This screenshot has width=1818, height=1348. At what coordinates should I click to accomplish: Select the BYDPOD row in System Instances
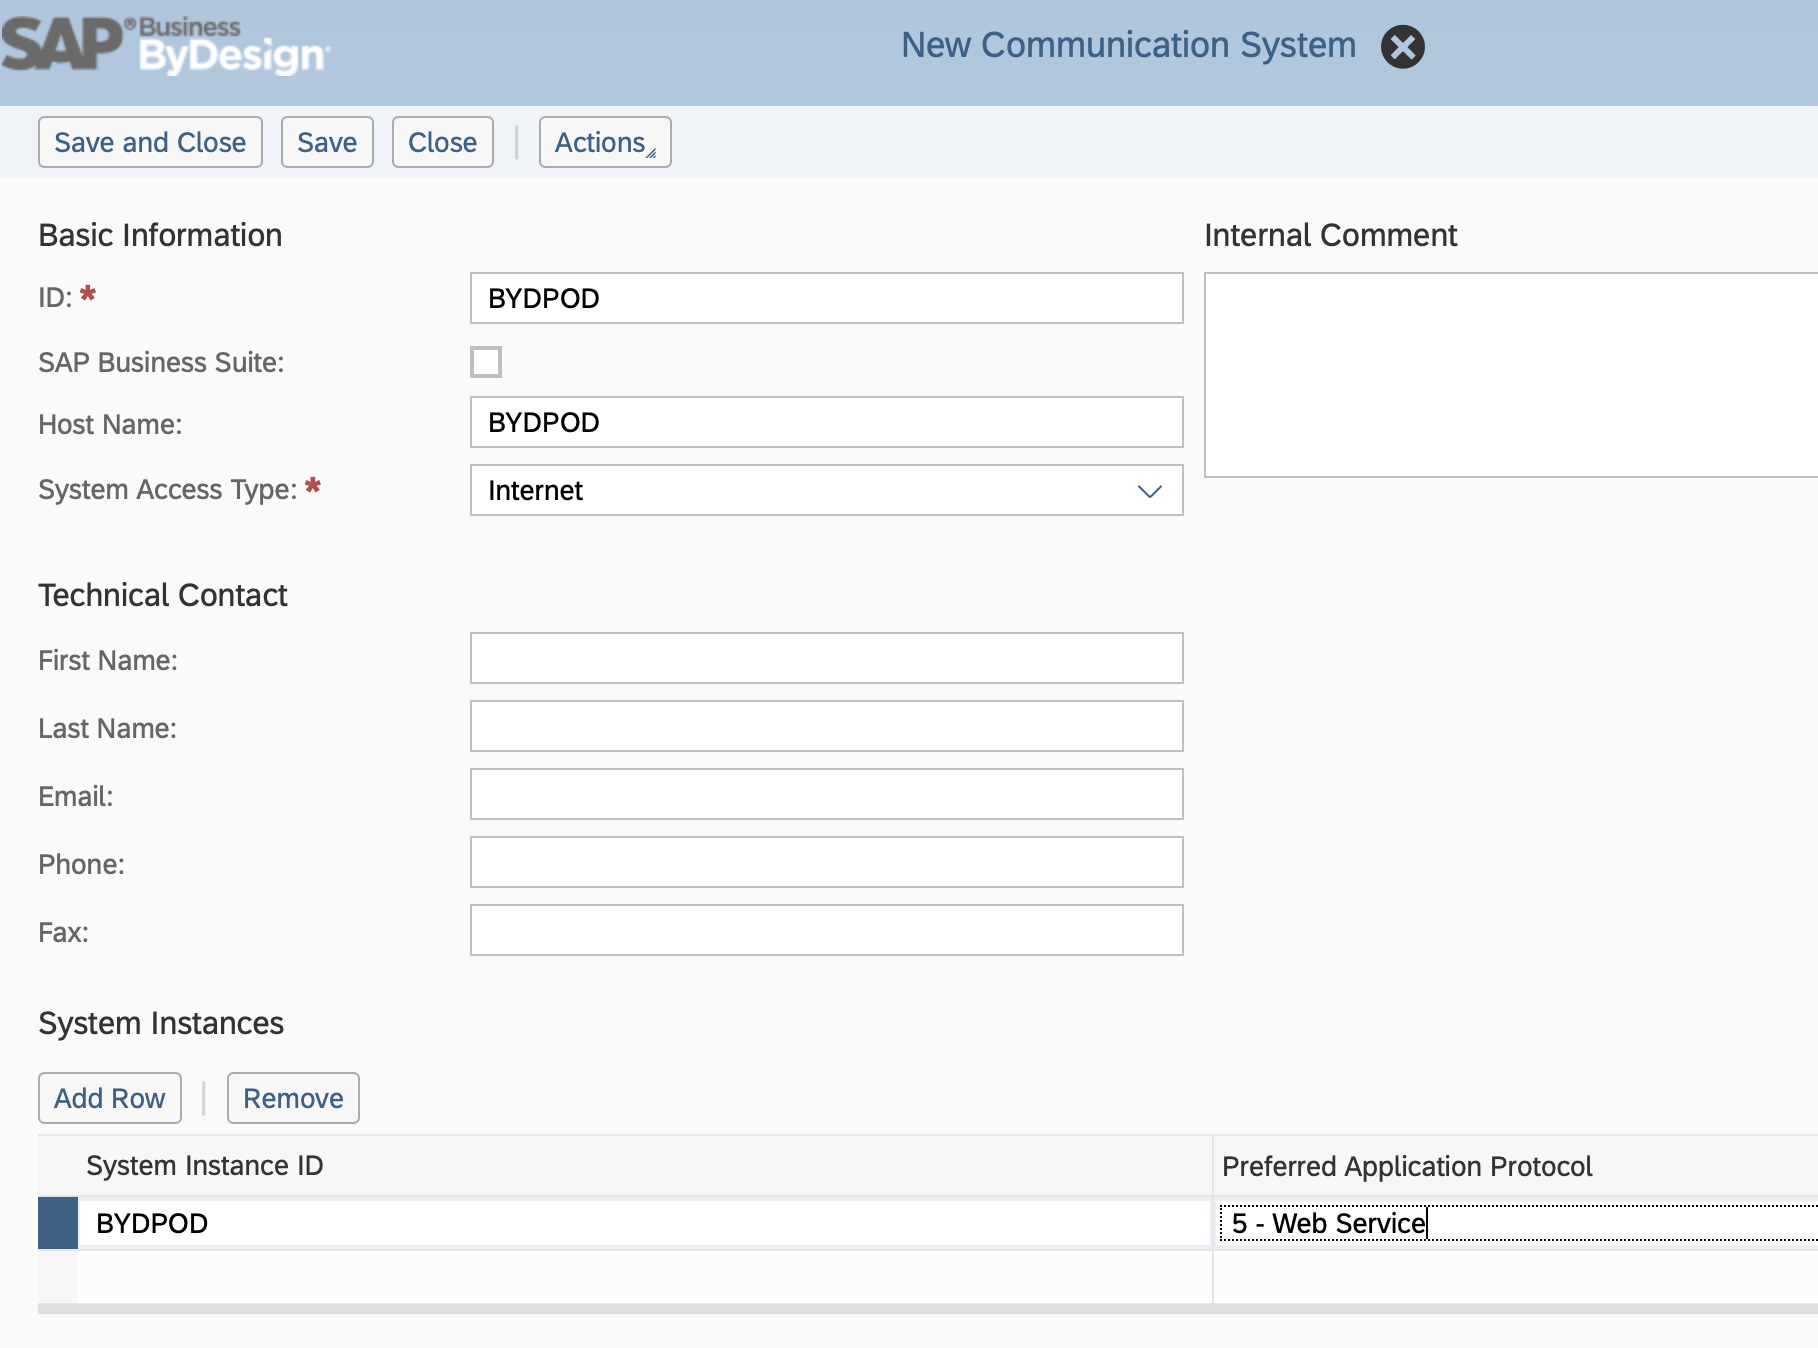(x=57, y=1222)
